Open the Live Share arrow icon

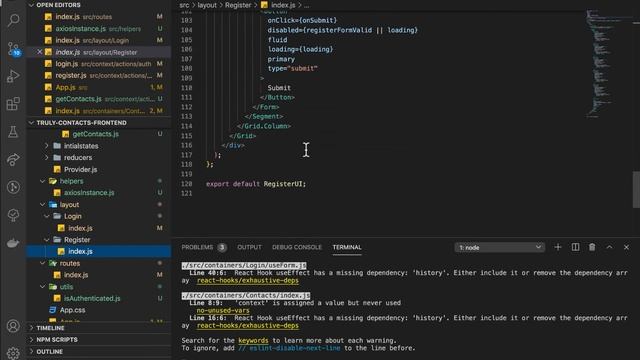pos(13,159)
